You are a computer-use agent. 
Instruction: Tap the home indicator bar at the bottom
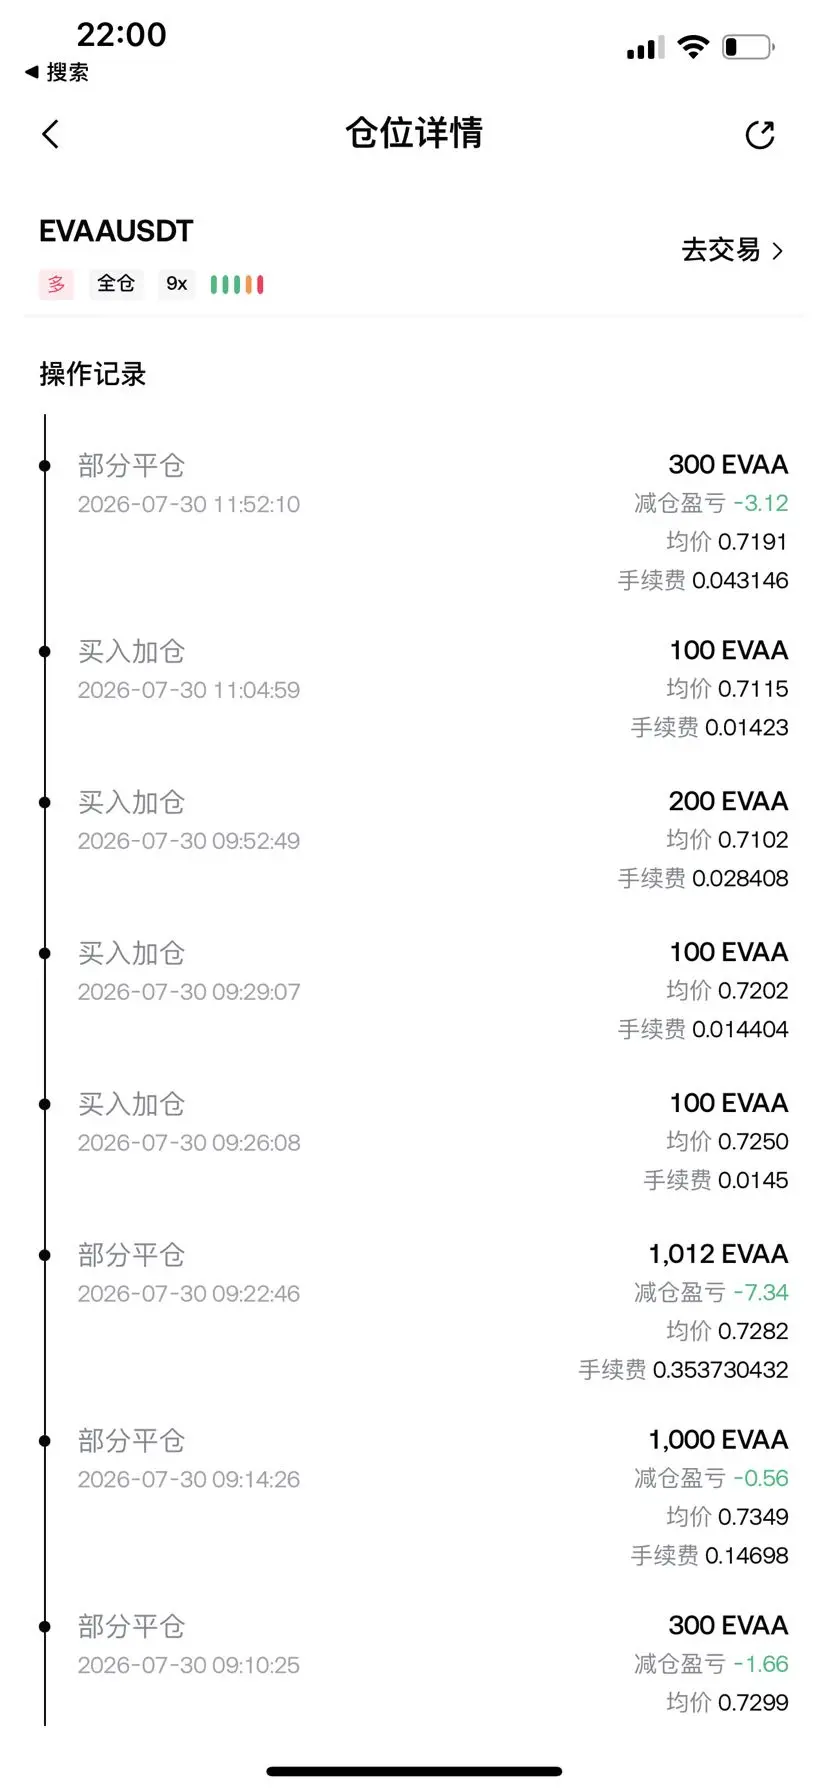click(414, 1771)
